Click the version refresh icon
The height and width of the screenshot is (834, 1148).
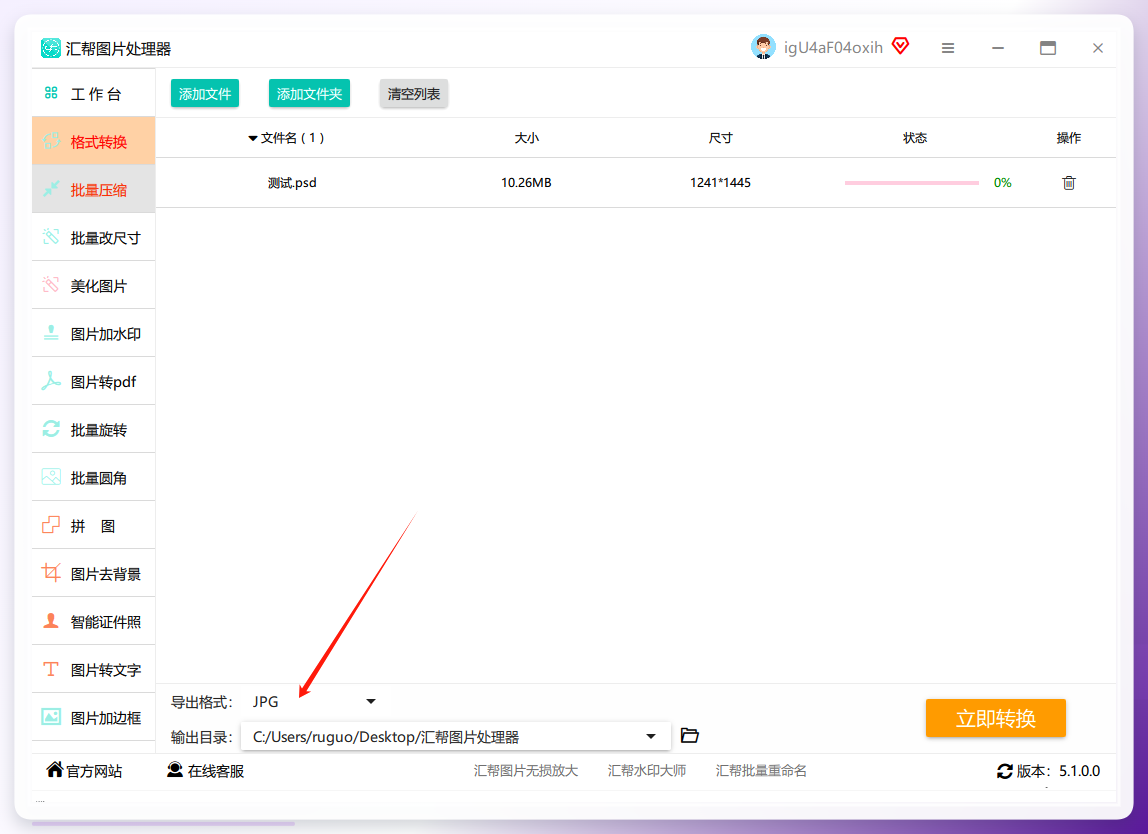coord(1004,771)
